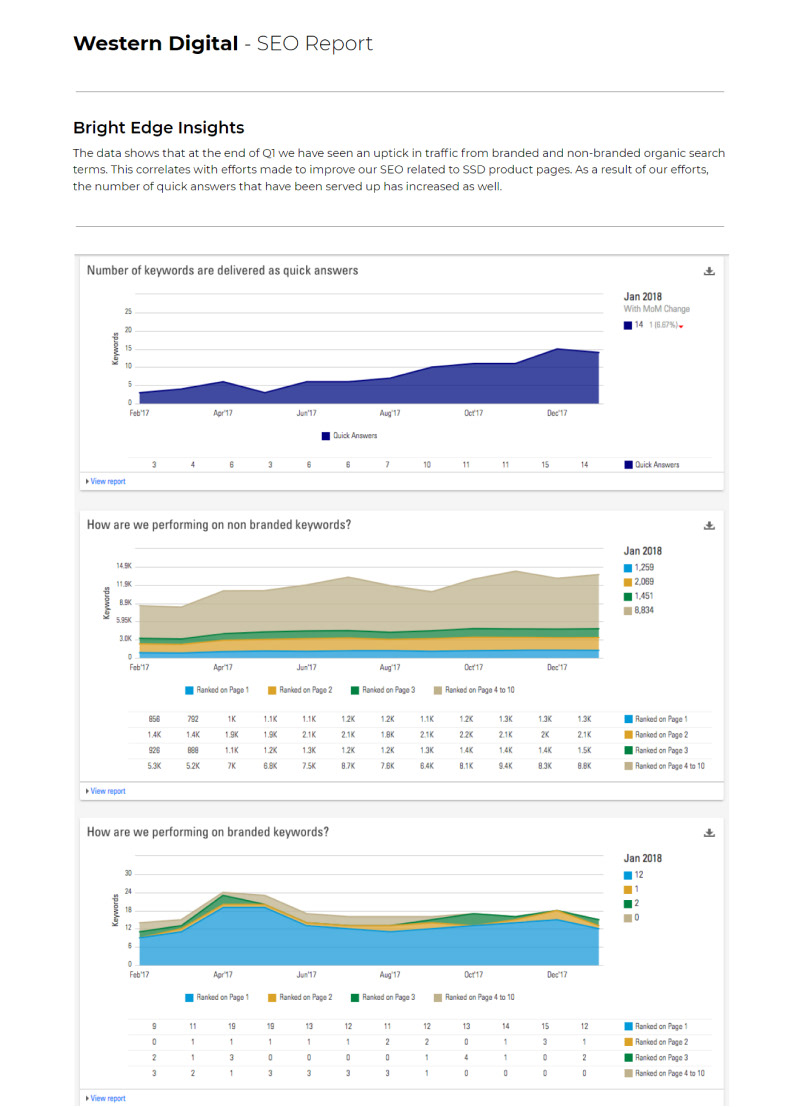Click the 'Number of keywords are delivered as quick answers' title

pyautogui.click(x=222, y=270)
